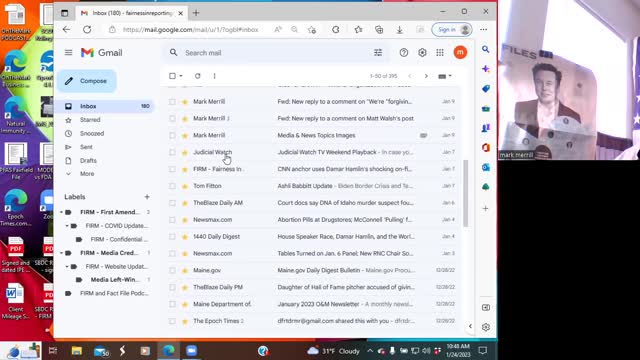The width and height of the screenshot is (640, 360).
Task: Collapse the FIRM - Website Updat sublabel
Action: [67, 267]
